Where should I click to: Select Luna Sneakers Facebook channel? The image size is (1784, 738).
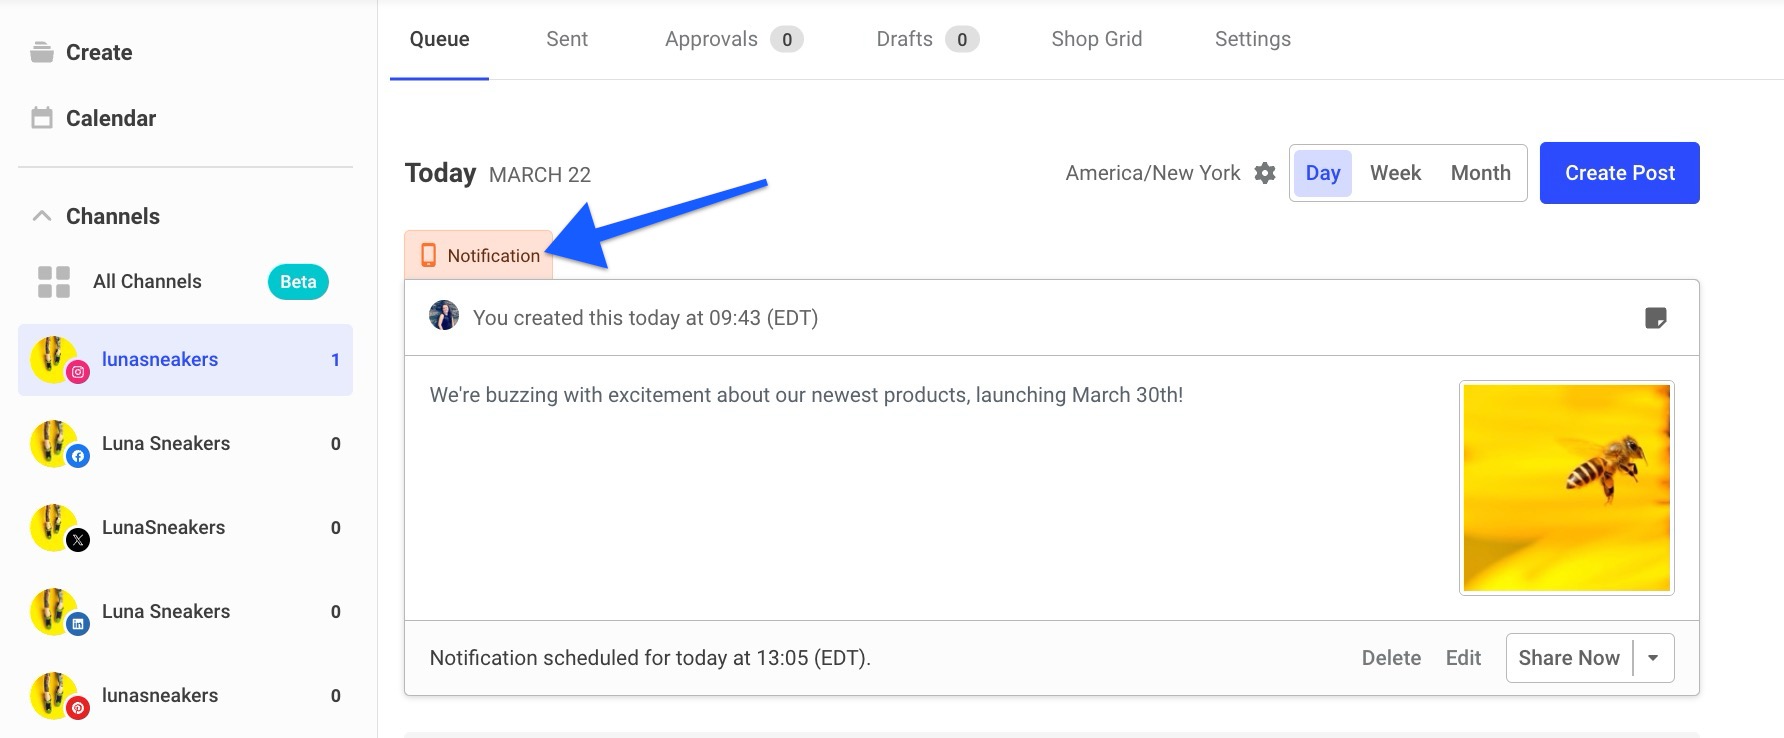coord(185,444)
